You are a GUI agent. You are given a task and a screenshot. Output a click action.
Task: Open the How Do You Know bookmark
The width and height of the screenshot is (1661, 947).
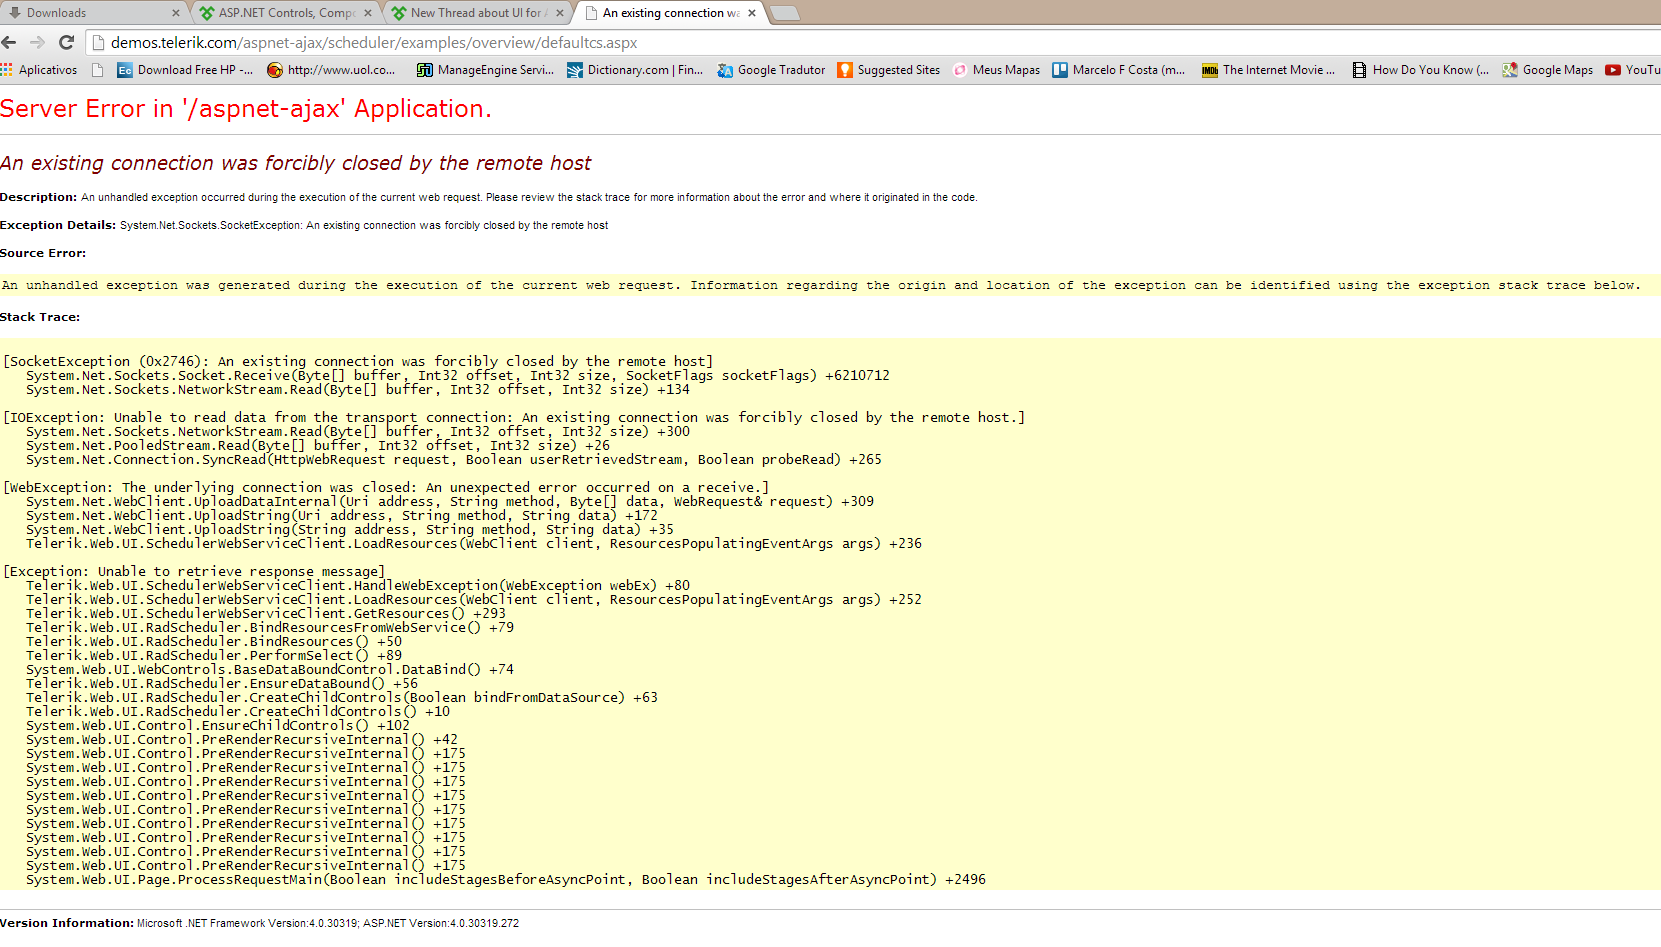(x=1420, y=70)
